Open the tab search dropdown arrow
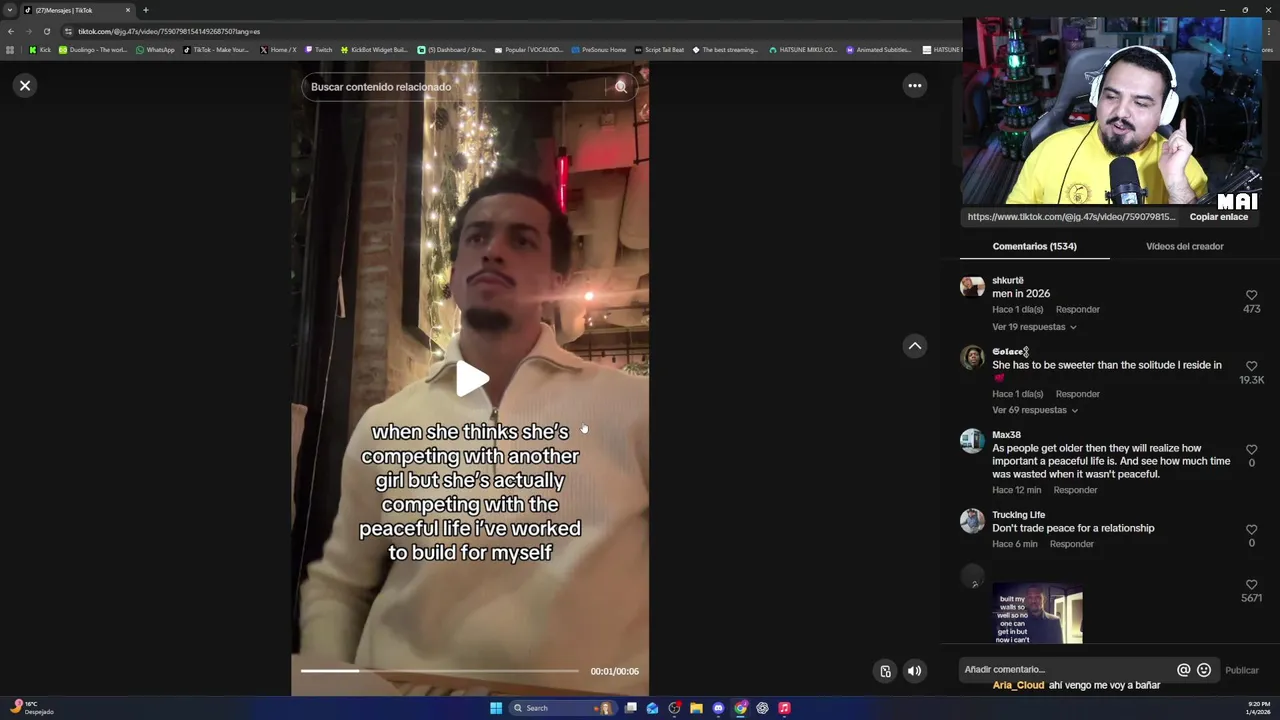Screen dimensions: 1280x720 [10, 10]
